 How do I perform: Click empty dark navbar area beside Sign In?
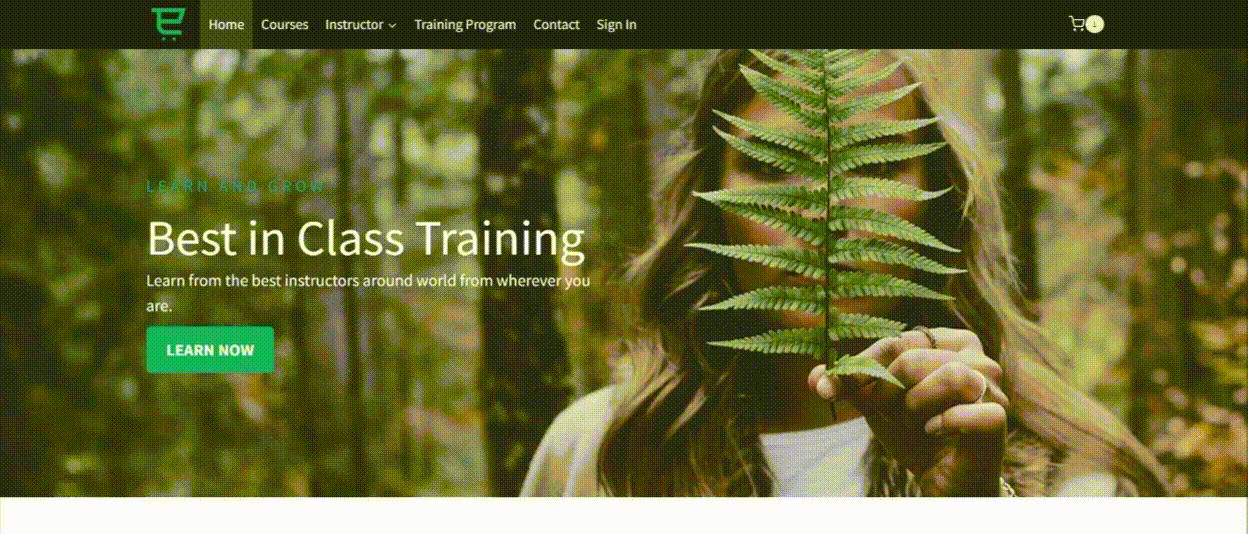tap(850, 24)
